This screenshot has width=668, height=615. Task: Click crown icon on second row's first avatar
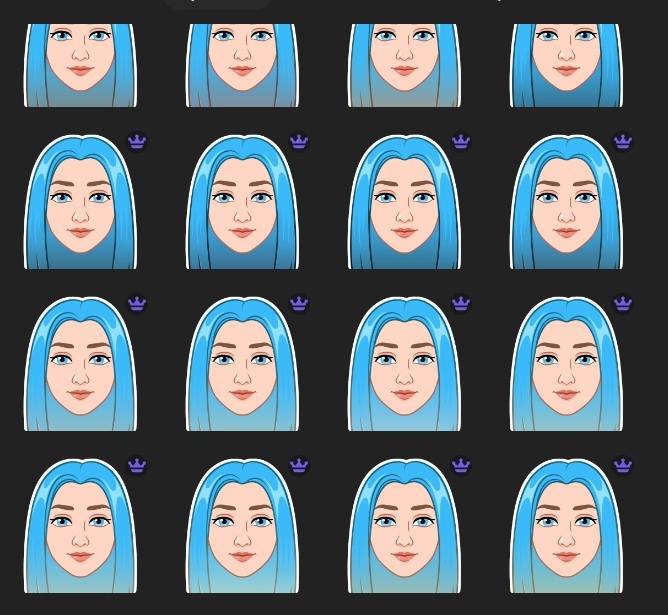point(137,141)
